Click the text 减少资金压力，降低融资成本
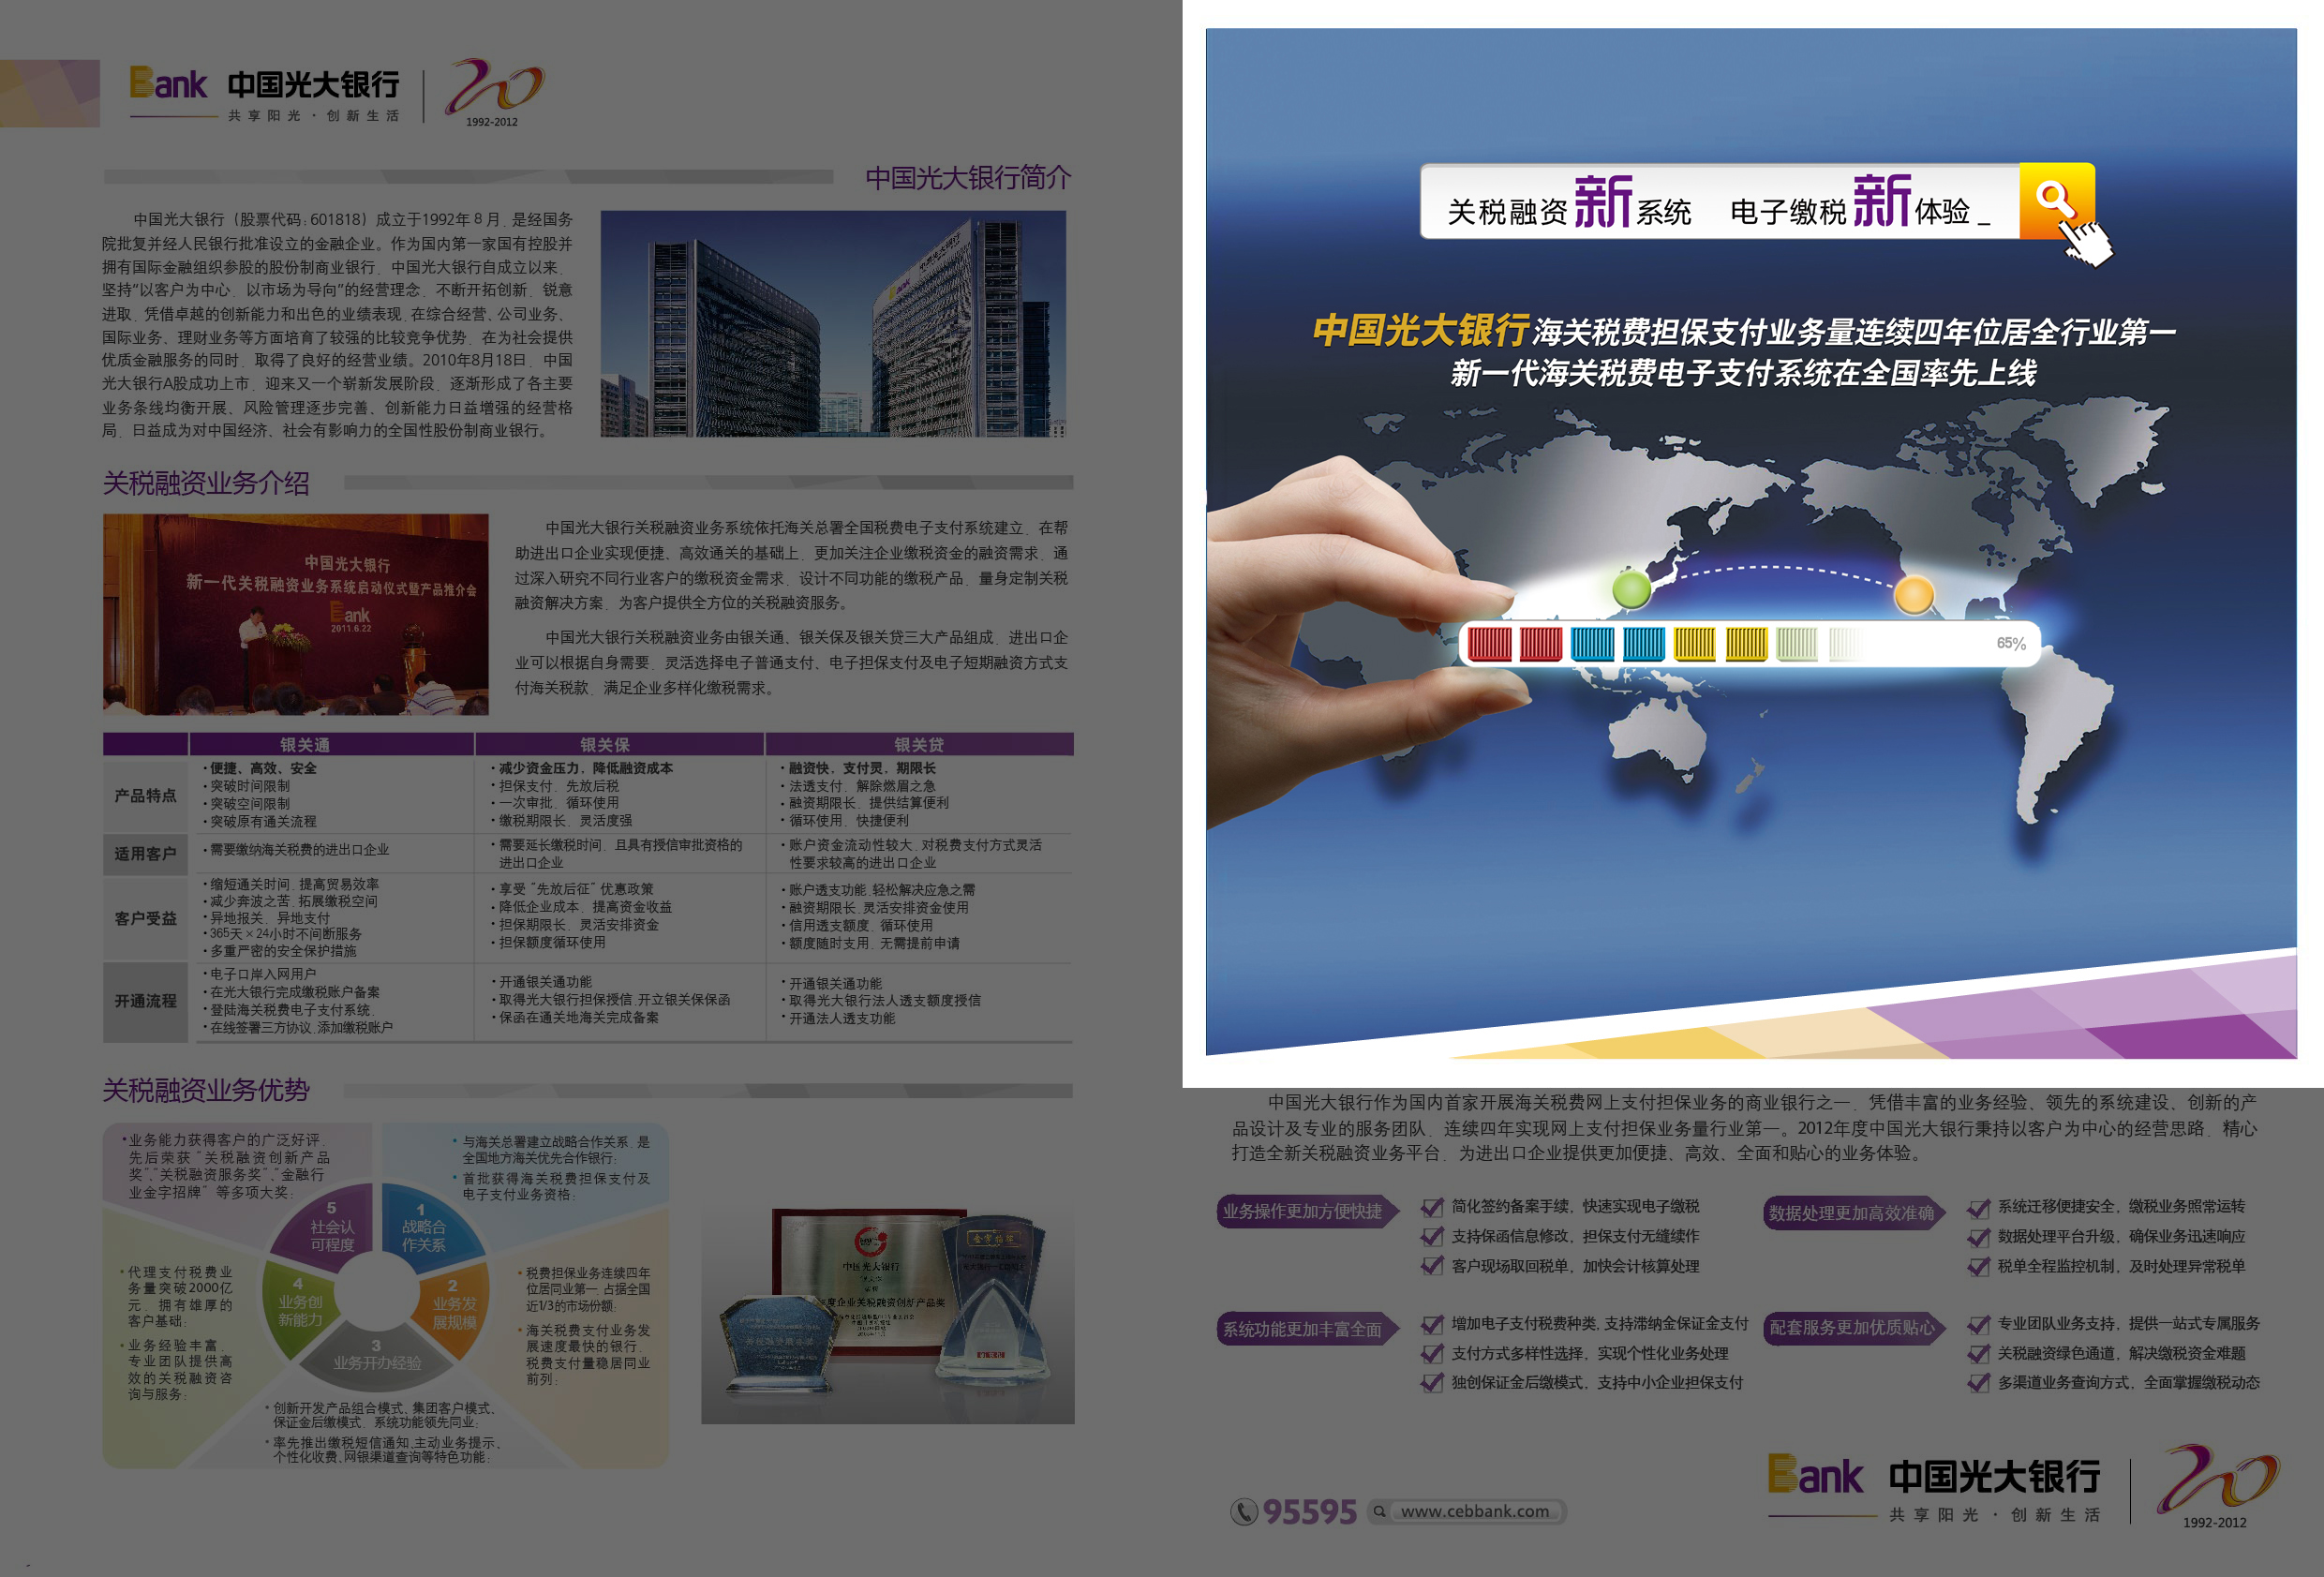2324x1577 pixels. click(x=585, y=768)
